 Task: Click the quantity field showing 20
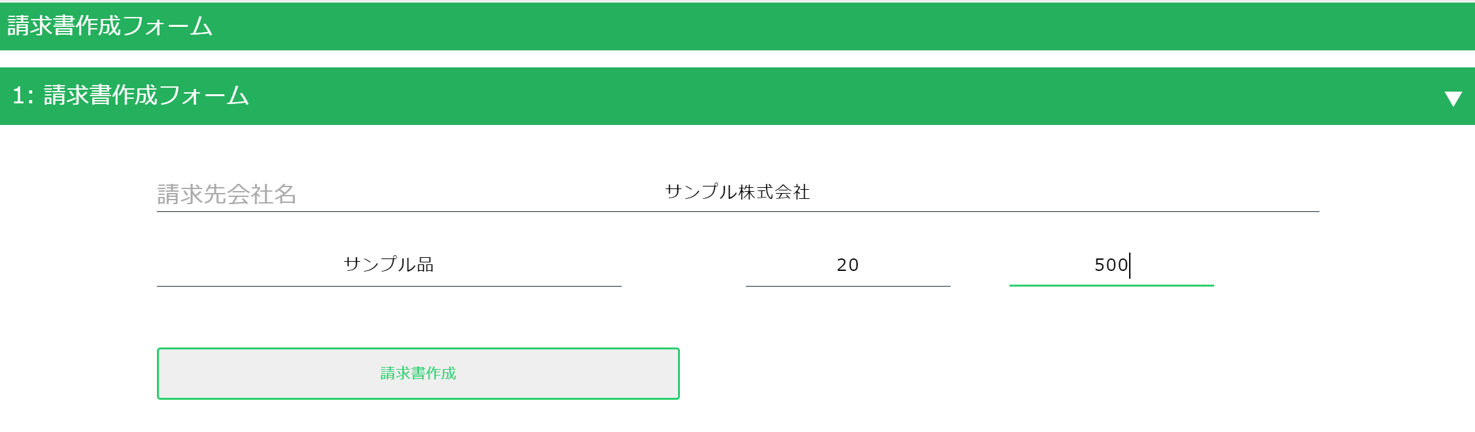tap(847, 265)
